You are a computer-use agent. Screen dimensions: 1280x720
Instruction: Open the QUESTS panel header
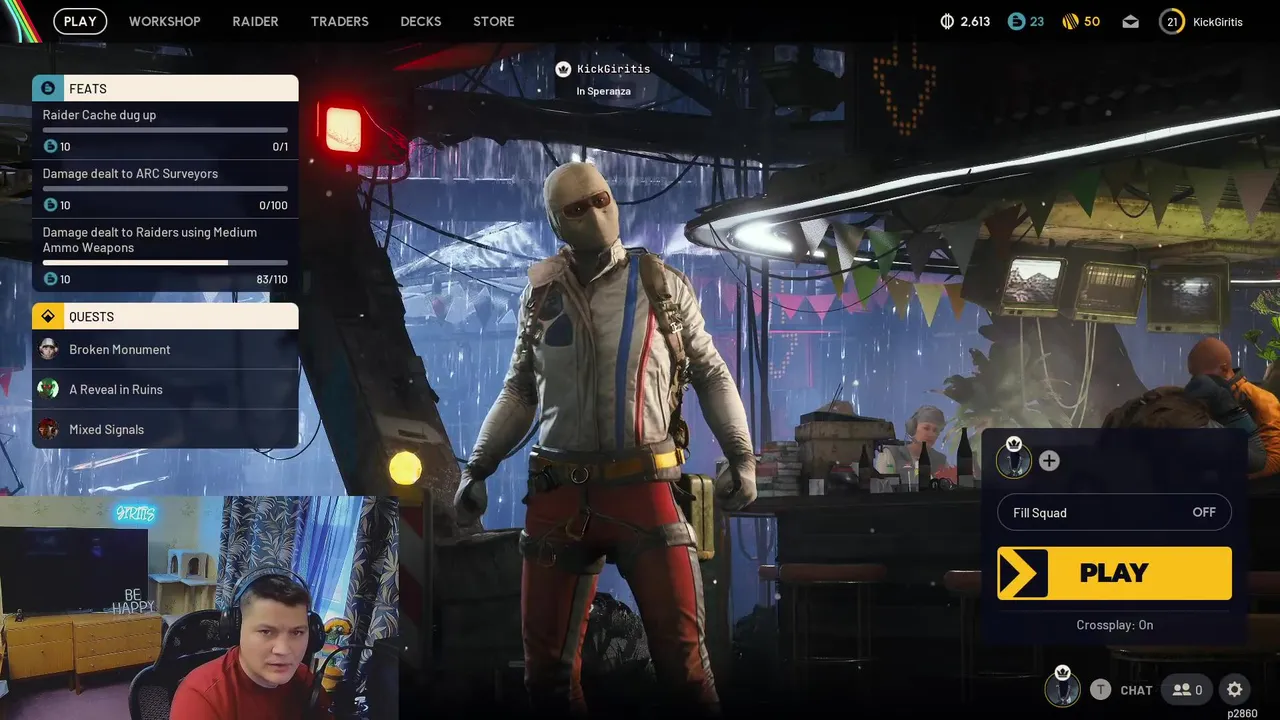(165, 316)
